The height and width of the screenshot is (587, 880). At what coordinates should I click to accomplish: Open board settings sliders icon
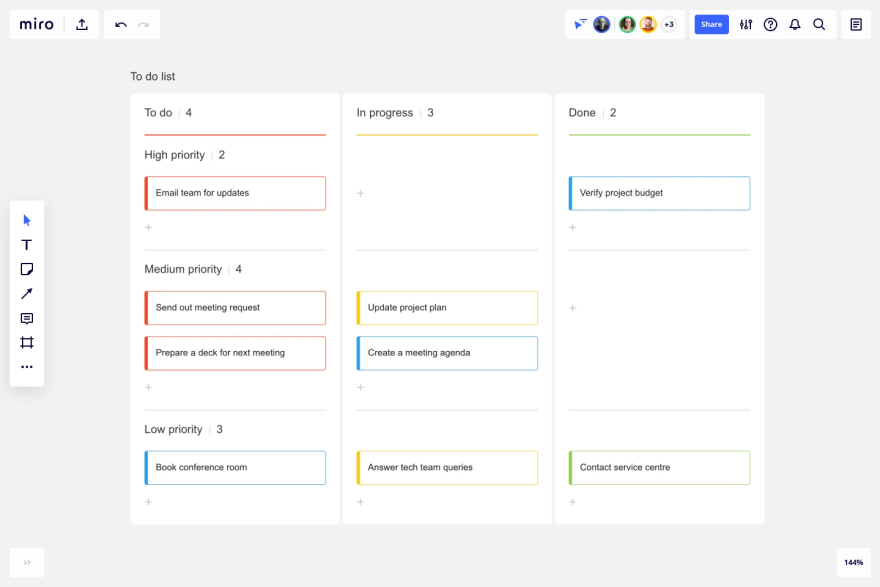(746, 24)
